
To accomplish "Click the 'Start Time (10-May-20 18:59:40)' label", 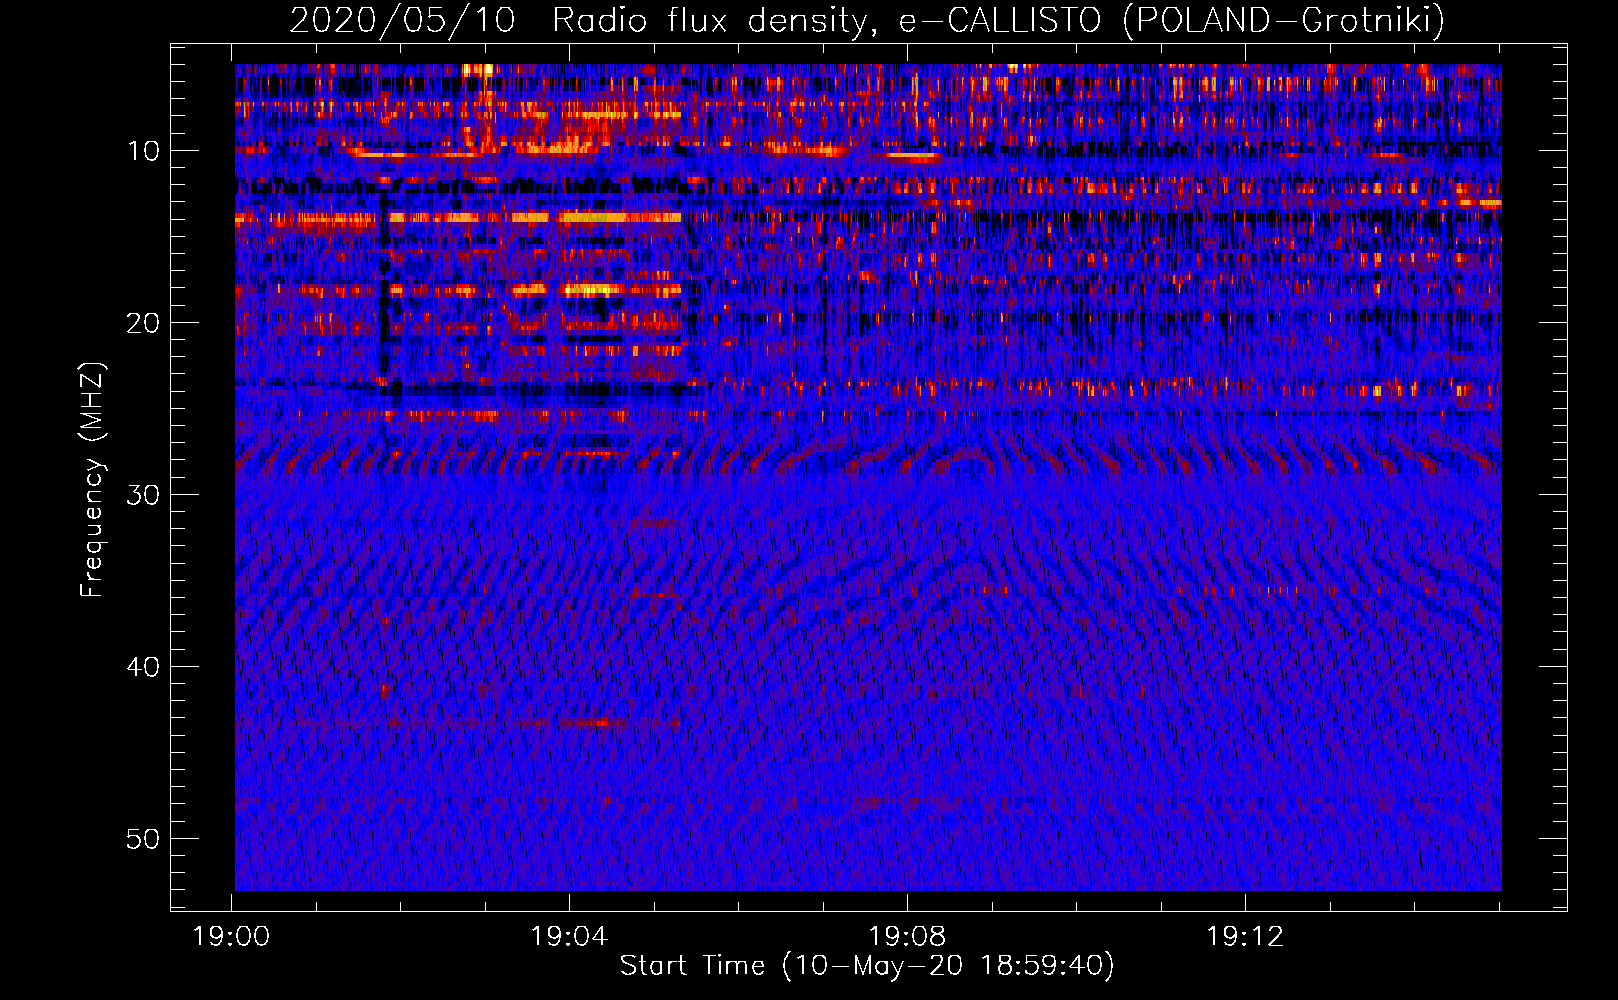I will 867,966.
